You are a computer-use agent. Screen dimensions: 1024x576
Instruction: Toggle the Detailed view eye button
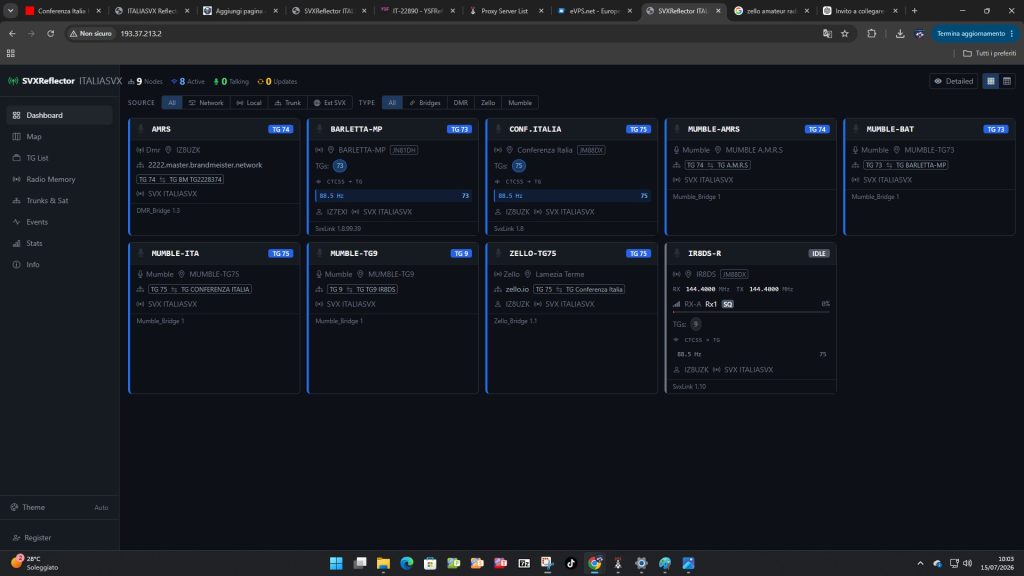tap(953, 81)
